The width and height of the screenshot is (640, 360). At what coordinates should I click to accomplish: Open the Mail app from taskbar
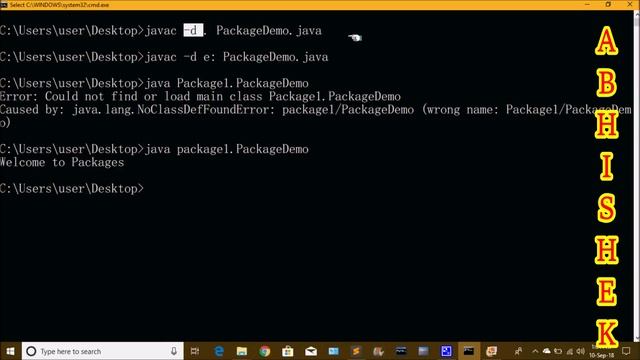click(311, 351)
